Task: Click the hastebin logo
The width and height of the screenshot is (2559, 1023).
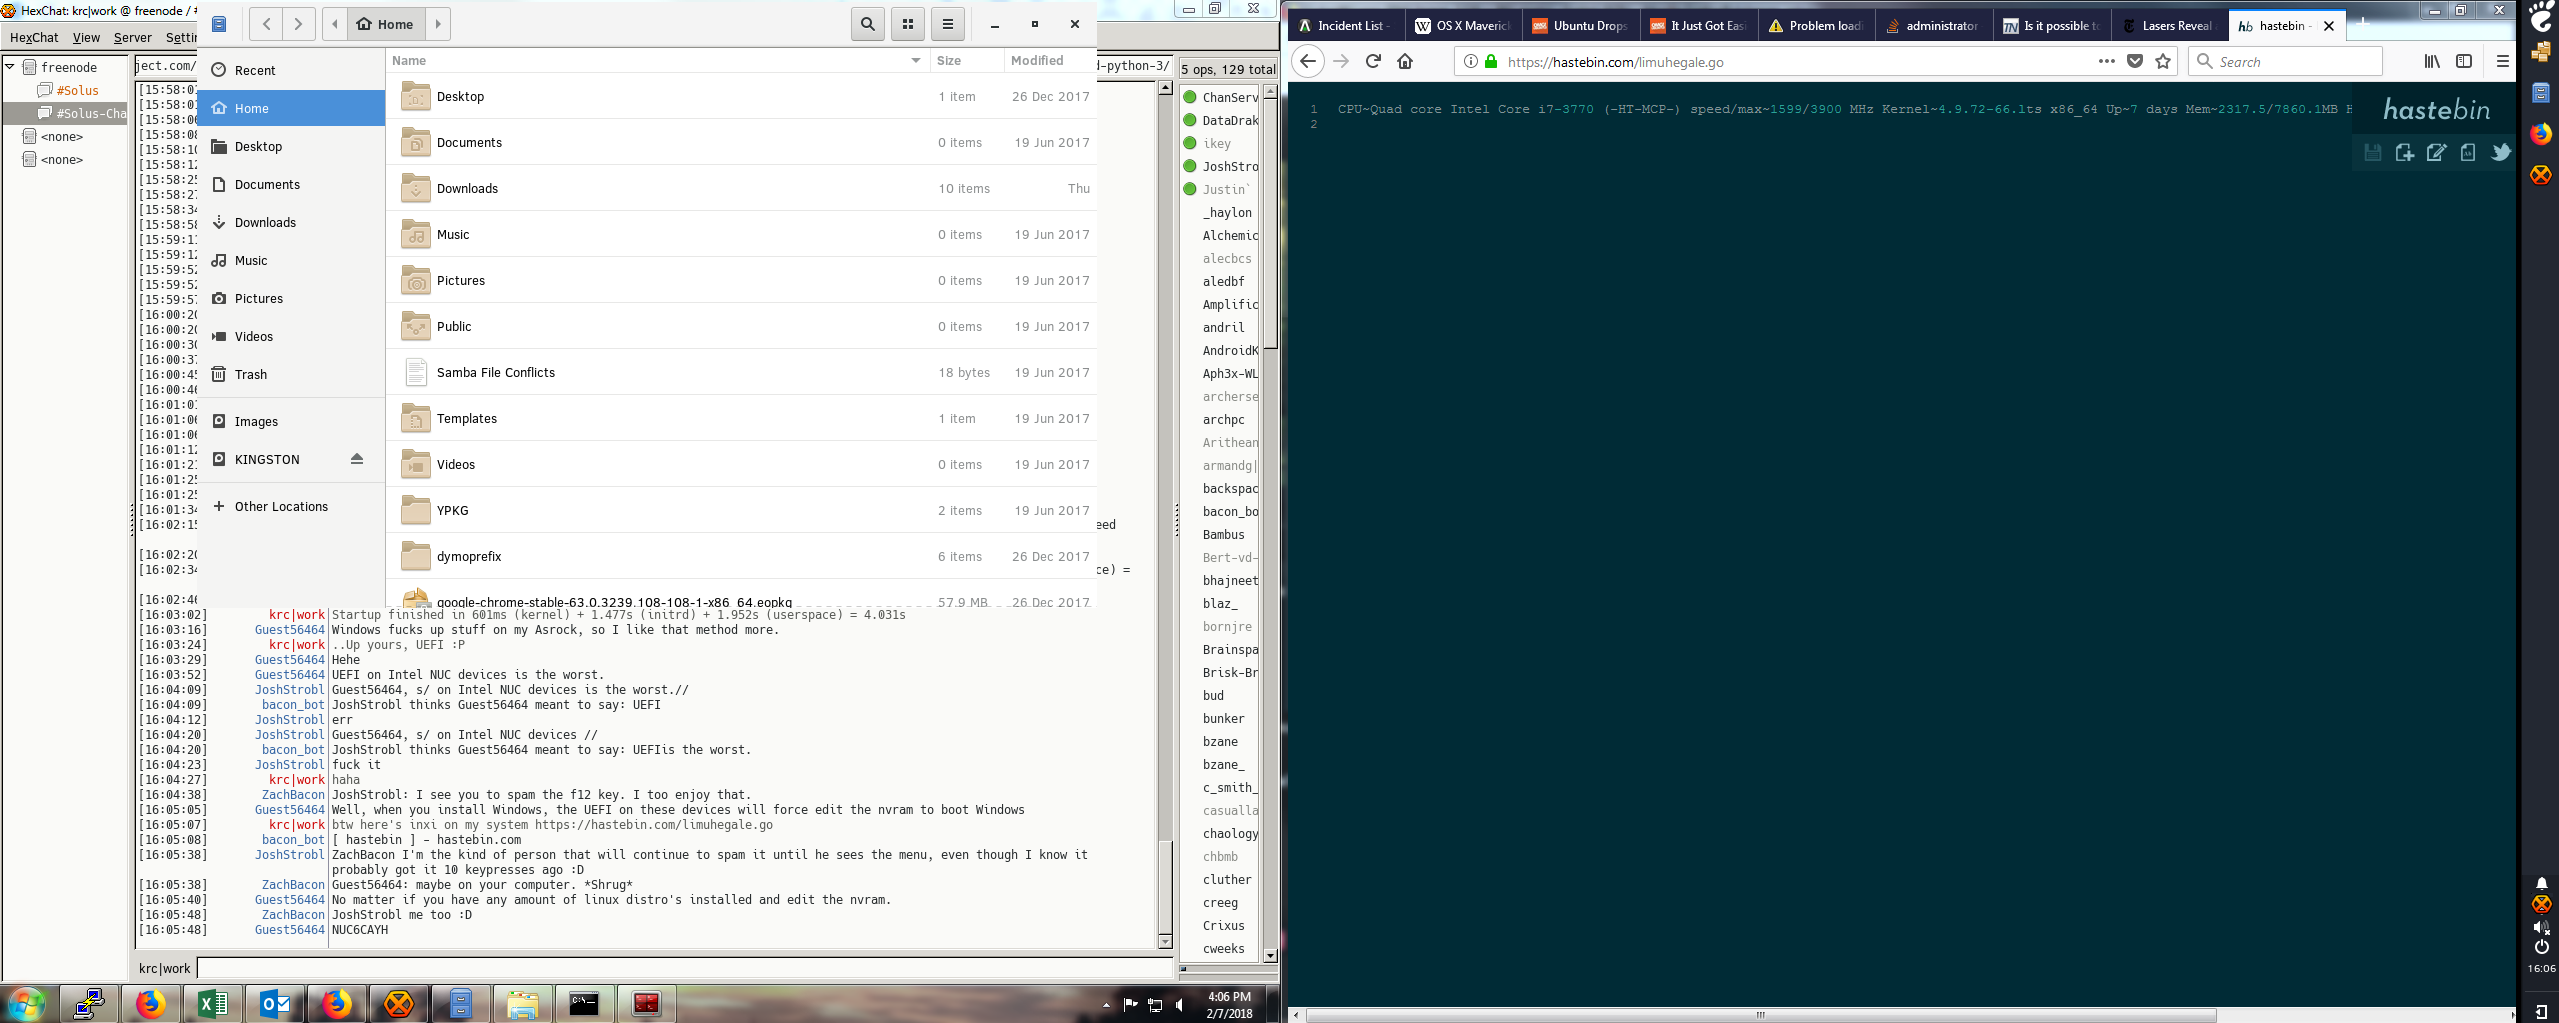Action: (2436, 109)
